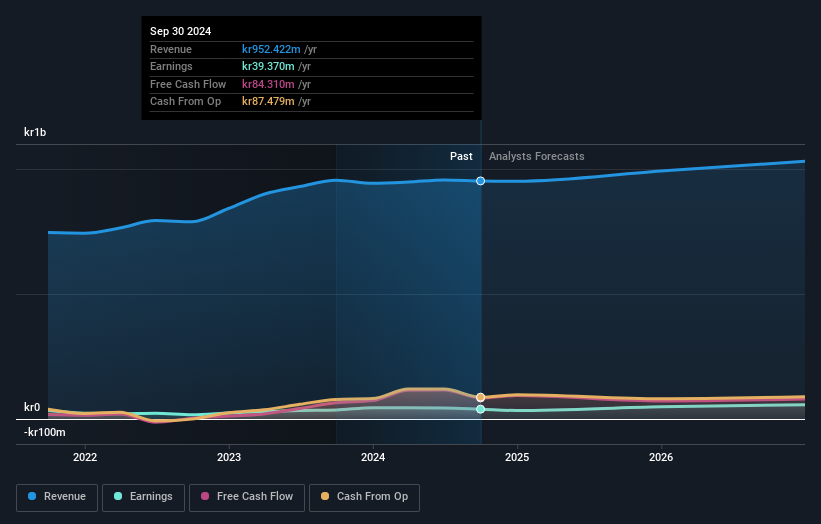Toggle the Cash From Op legend button
This screenshot has height=524, width=821.
[364, 497]
